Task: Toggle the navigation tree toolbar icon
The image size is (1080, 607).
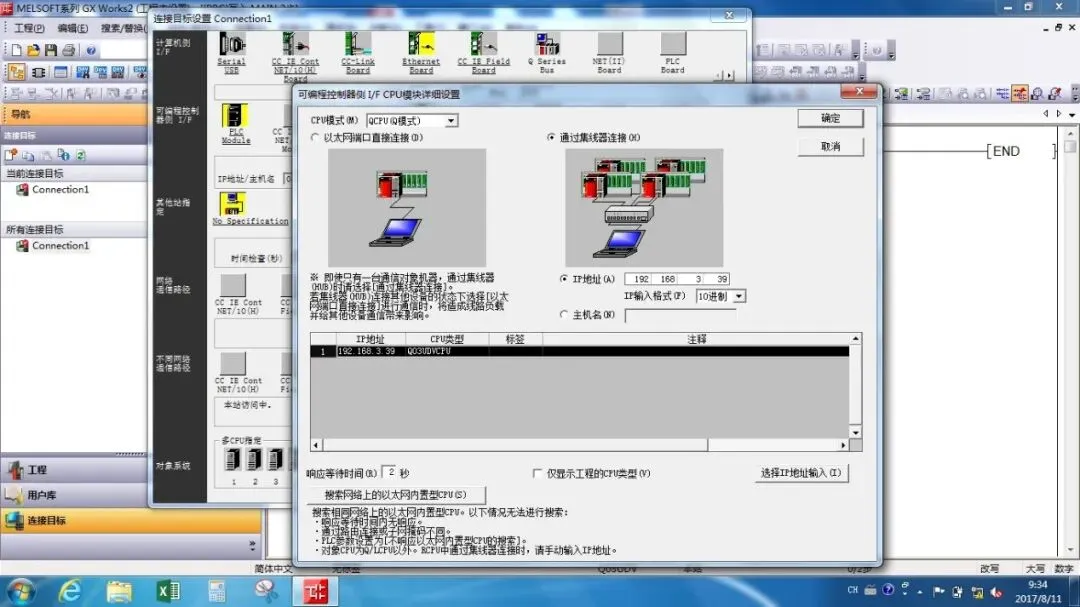Action: pyautogui.click(x=17, y=72)
